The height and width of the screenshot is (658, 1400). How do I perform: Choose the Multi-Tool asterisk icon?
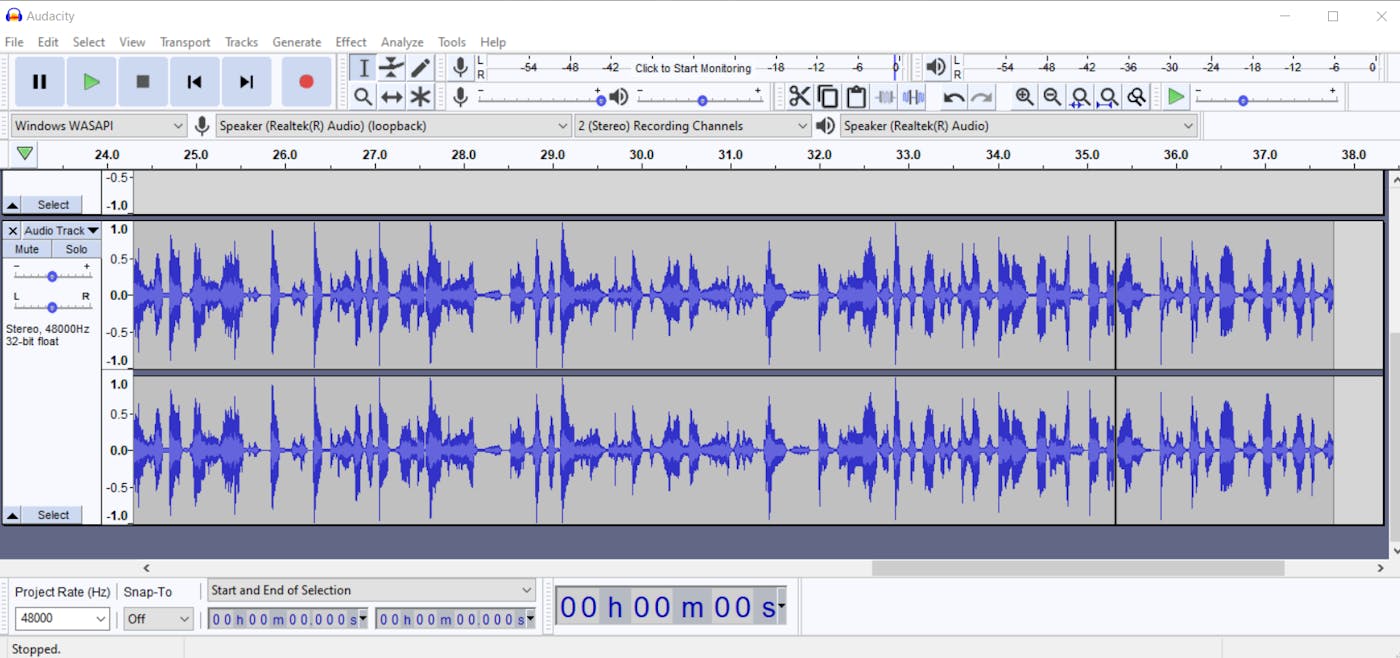click(x=420, y=97)
